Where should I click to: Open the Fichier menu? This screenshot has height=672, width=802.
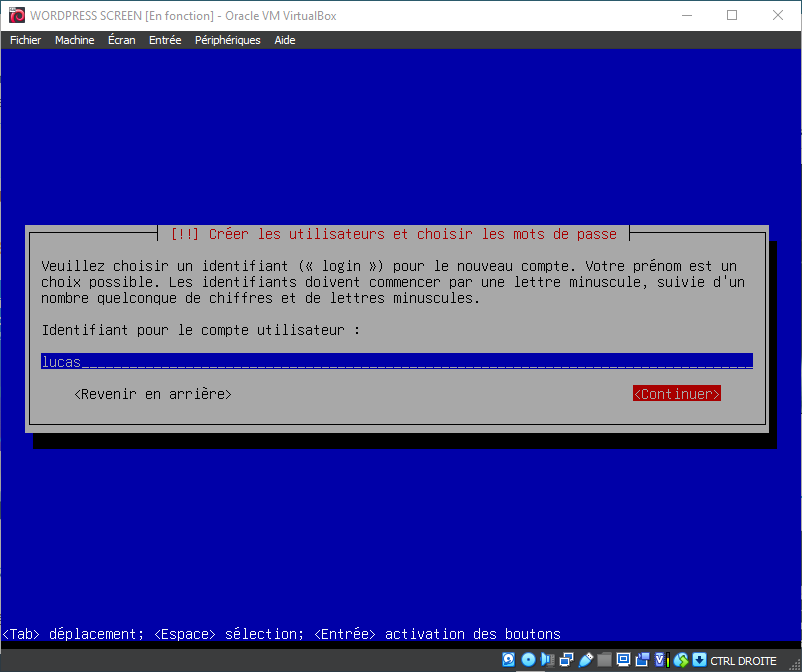pyautogui.click(x=25, y=40)
